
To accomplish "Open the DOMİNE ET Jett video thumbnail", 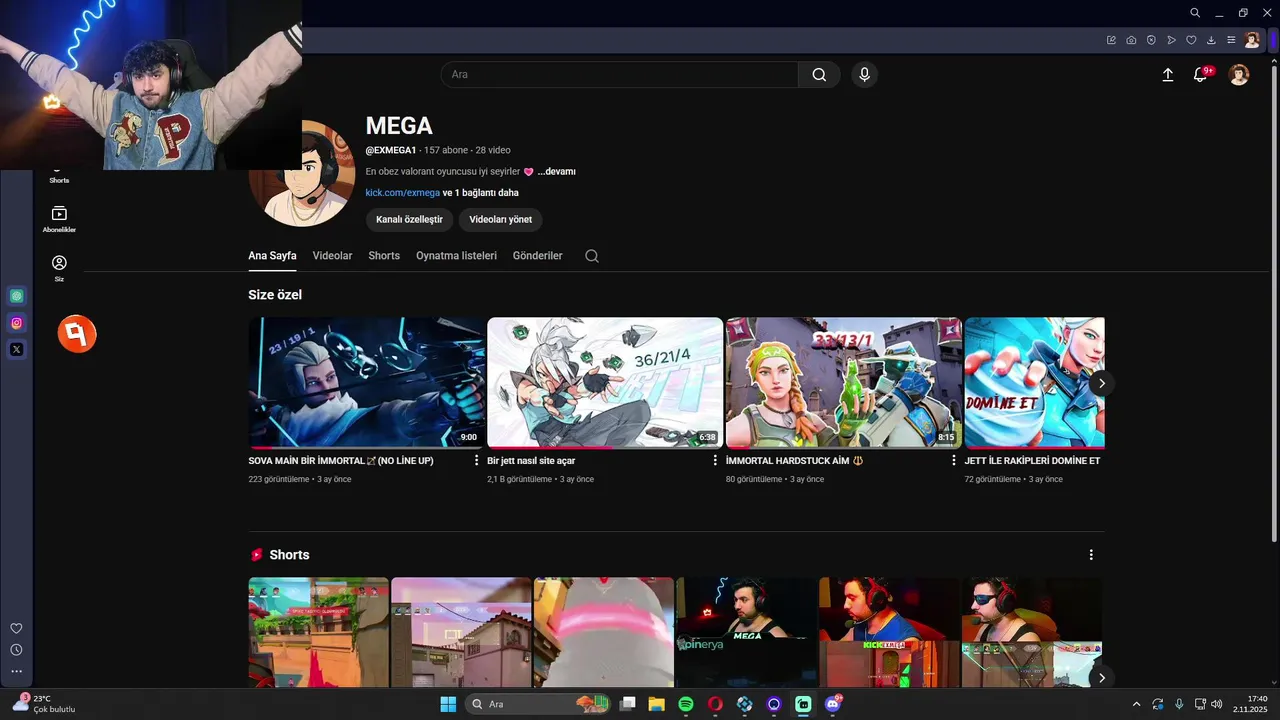I will click(1034, 383).
